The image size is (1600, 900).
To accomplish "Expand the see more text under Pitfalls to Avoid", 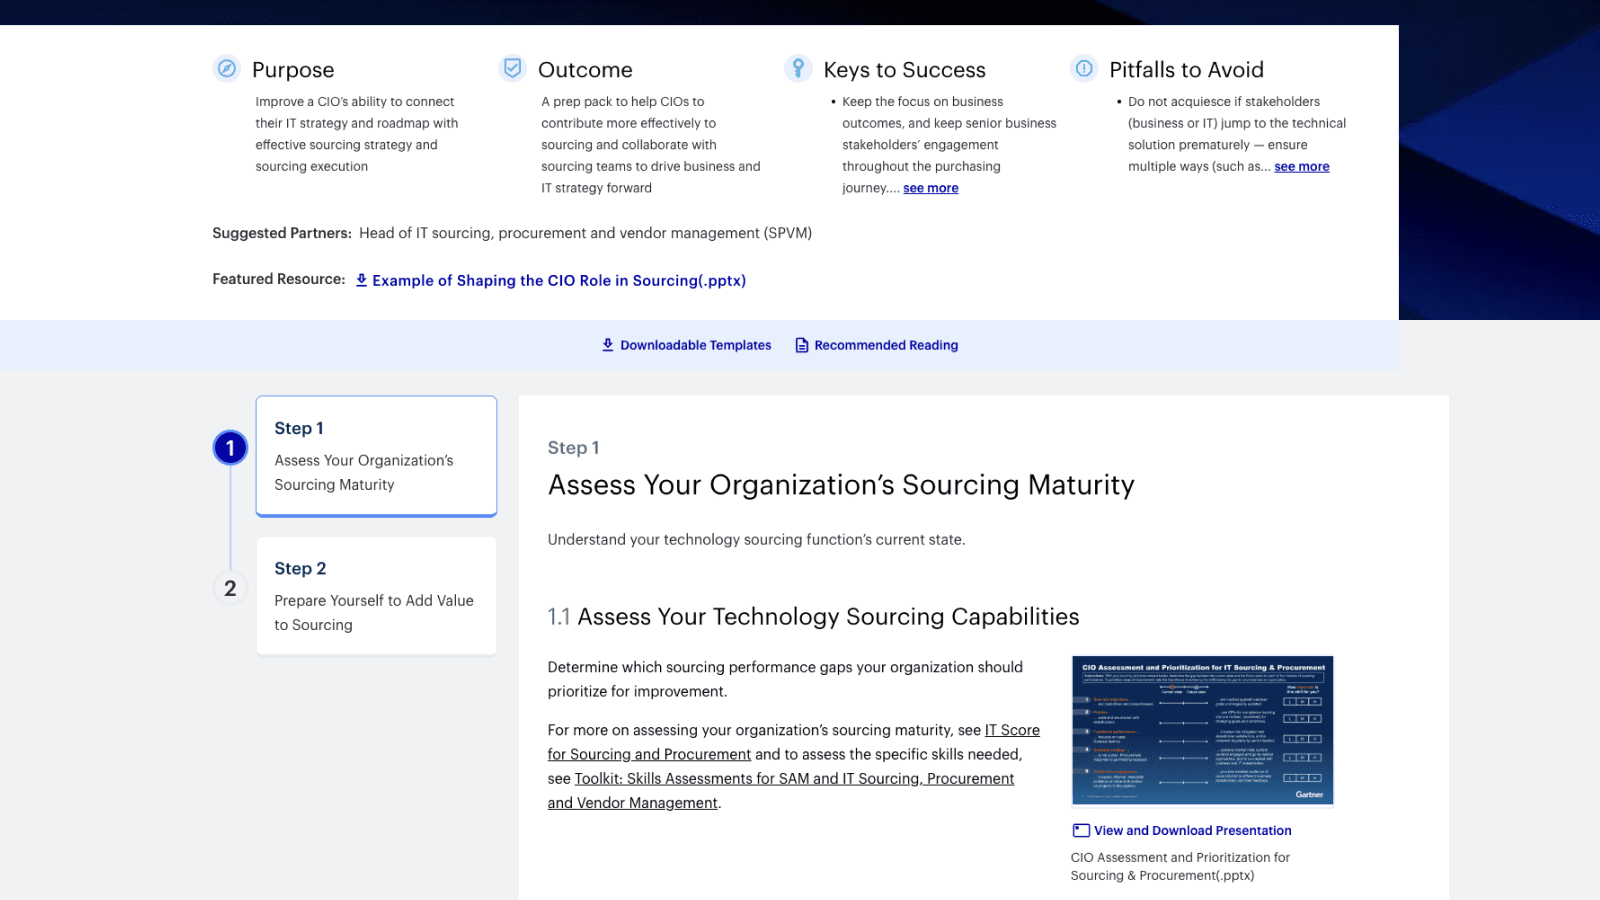I will pos(1302,166).
